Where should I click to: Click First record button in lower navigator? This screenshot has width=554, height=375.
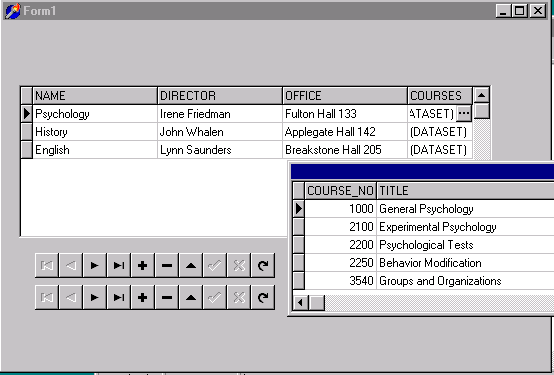[x=47, y=297]
